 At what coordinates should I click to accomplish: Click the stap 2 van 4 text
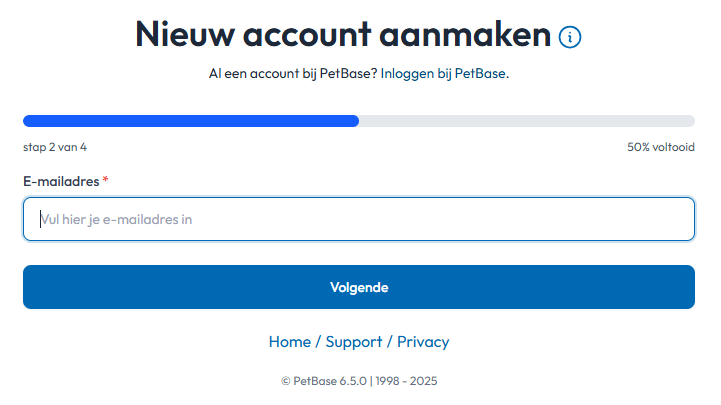[55, 147]
